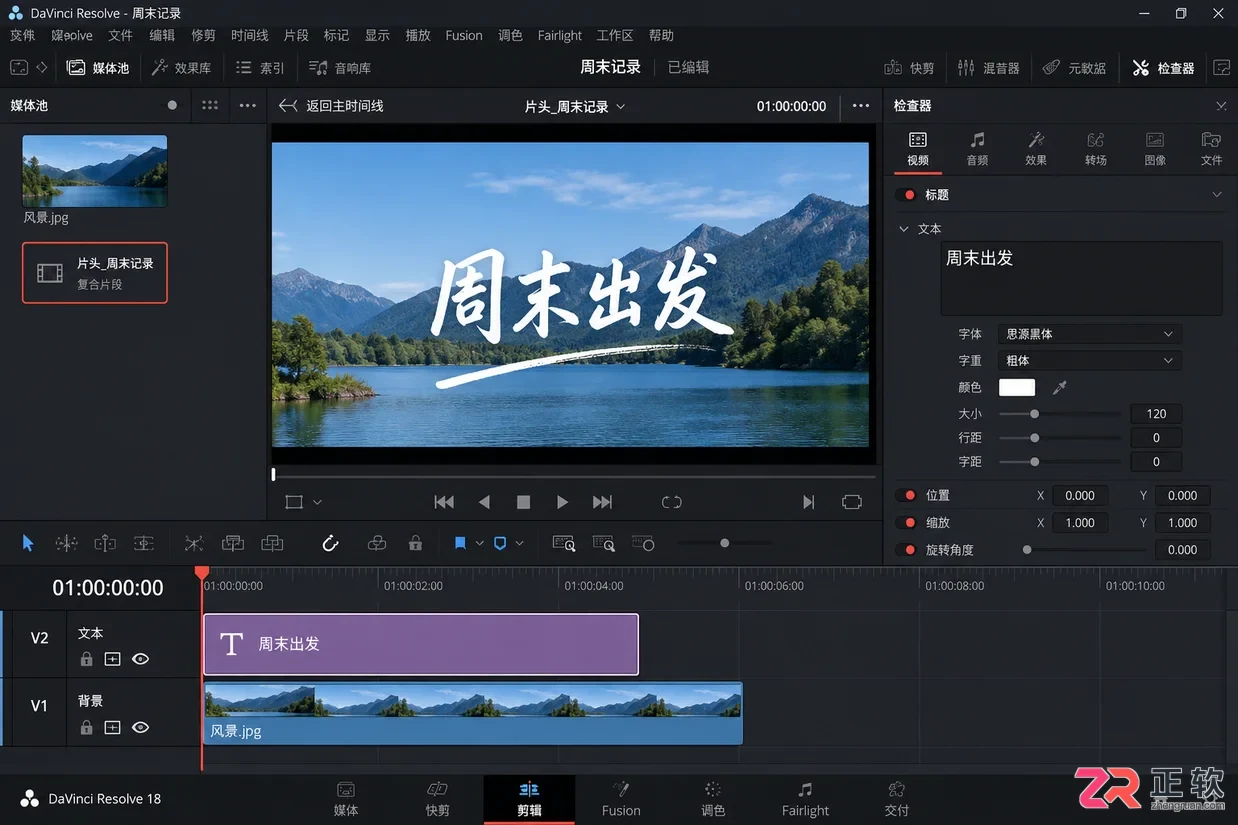Select the dynamic trim tool
Viewport: 1238px width, 825px height.
(x=105, y=543)
